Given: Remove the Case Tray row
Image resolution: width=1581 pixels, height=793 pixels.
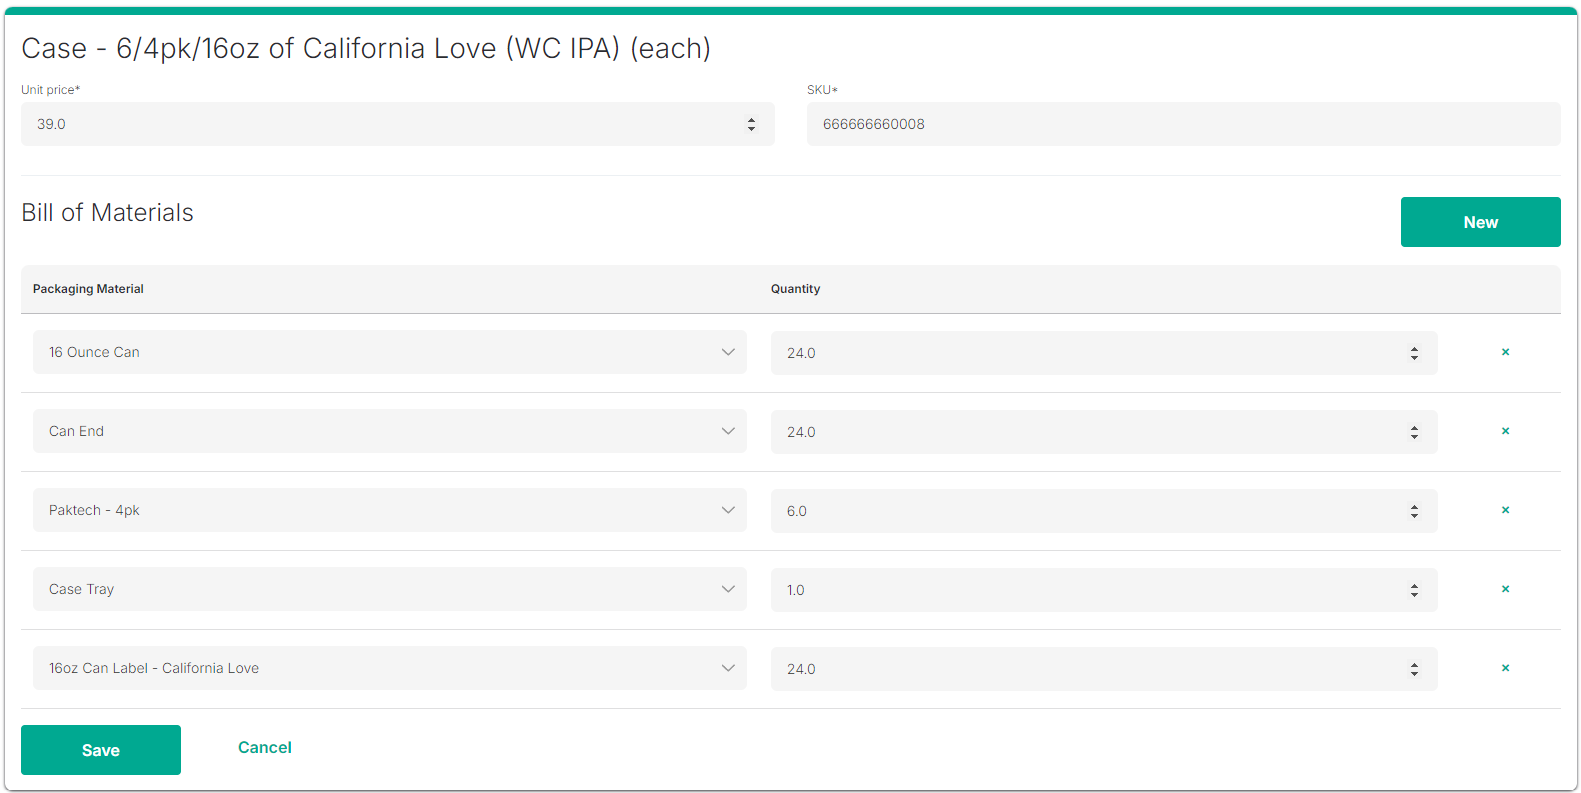Looking at the screenshot, I should [1505, 589].
